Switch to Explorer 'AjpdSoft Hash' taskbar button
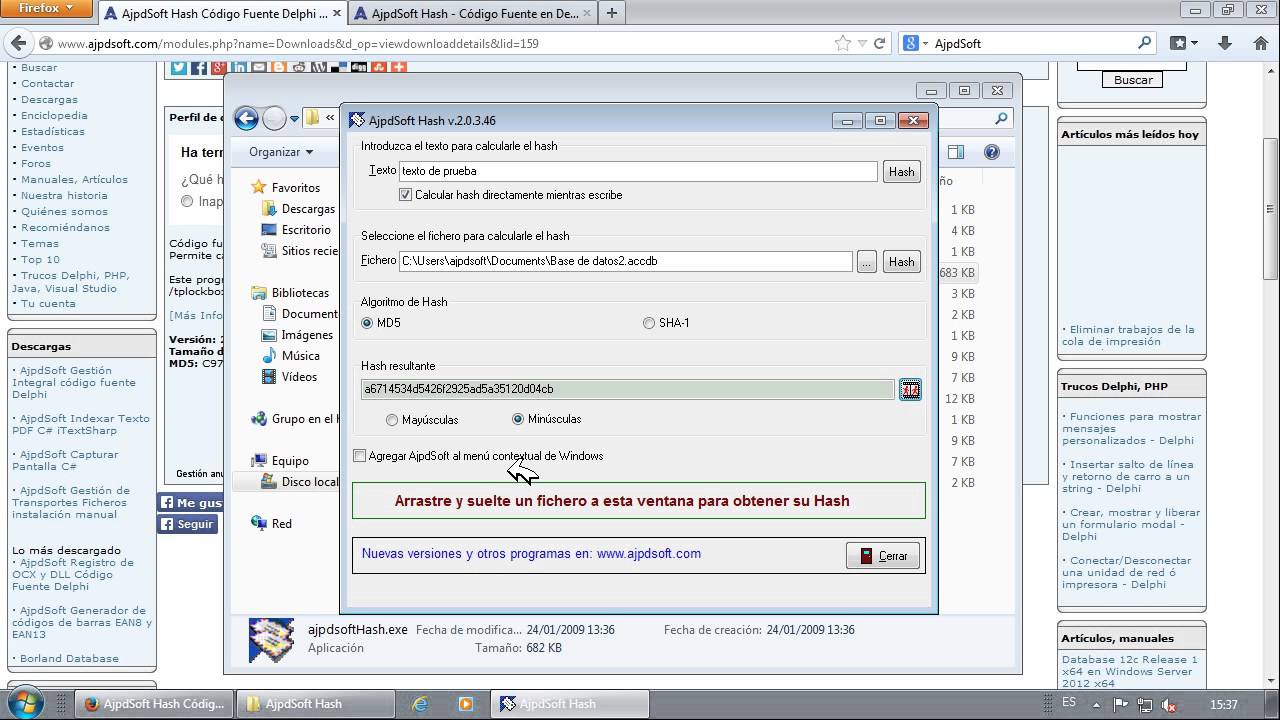This screenshot has height=720, width=1280. coord(315,704)
